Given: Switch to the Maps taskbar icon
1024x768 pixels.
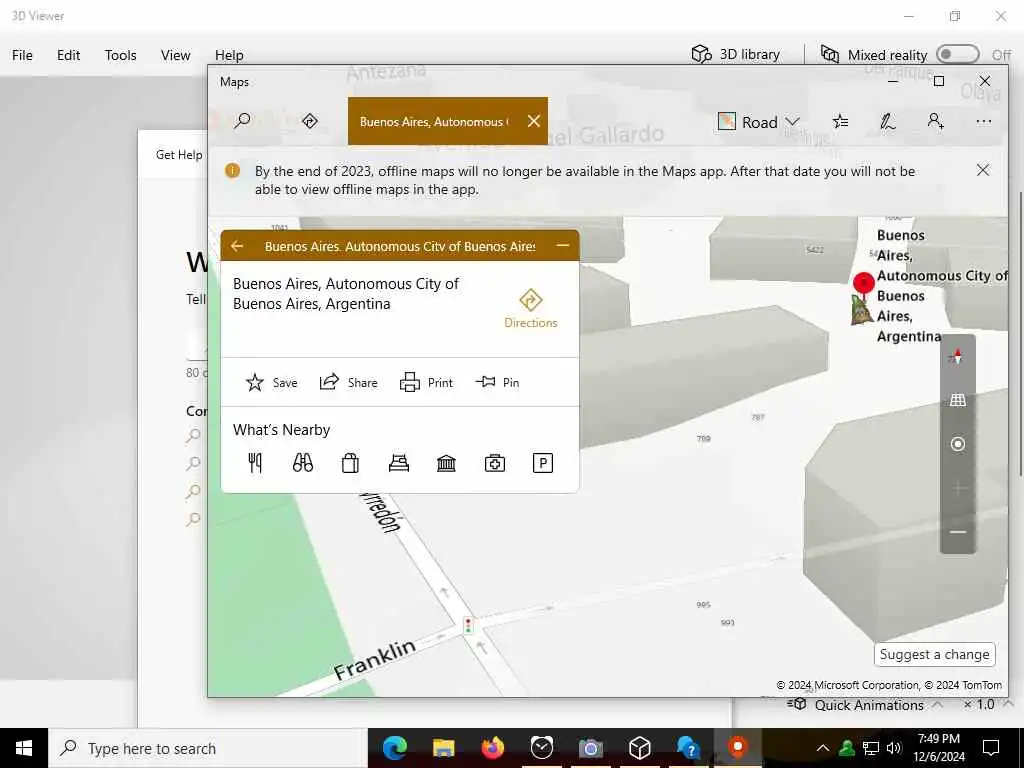Looking at the screenshot, I should 737,748.
